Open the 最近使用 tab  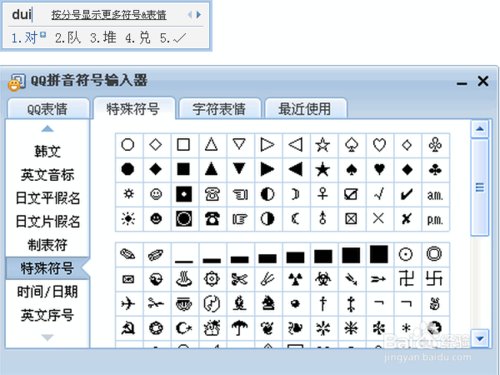coord(305,109)
